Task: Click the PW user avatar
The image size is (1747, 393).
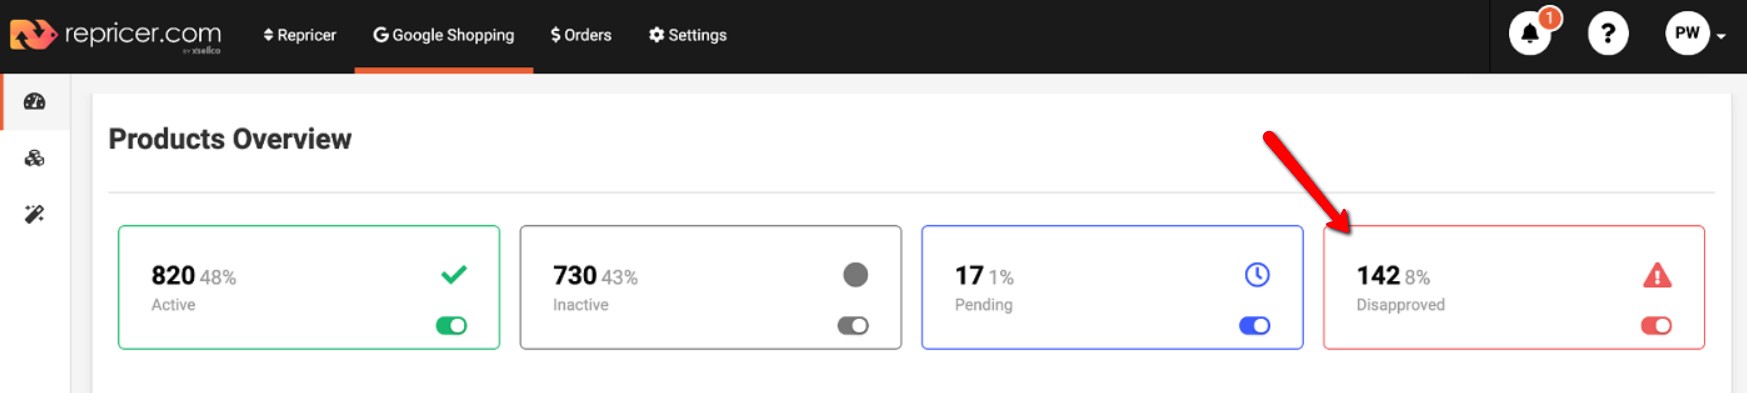Action: pyautogui.click(x=1687, y=34)
